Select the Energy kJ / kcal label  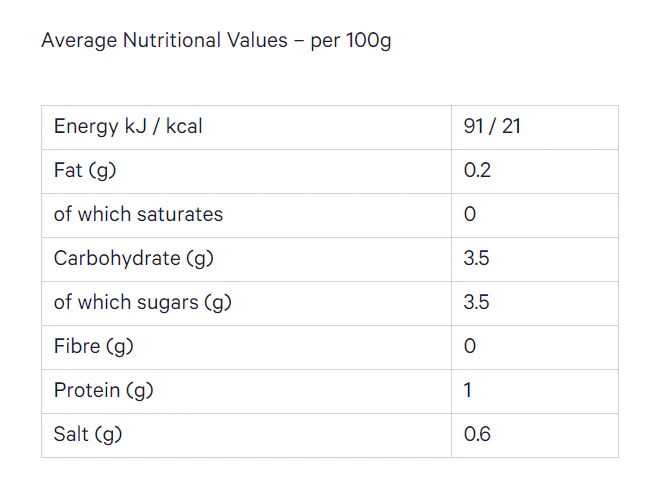coord(128,127)
